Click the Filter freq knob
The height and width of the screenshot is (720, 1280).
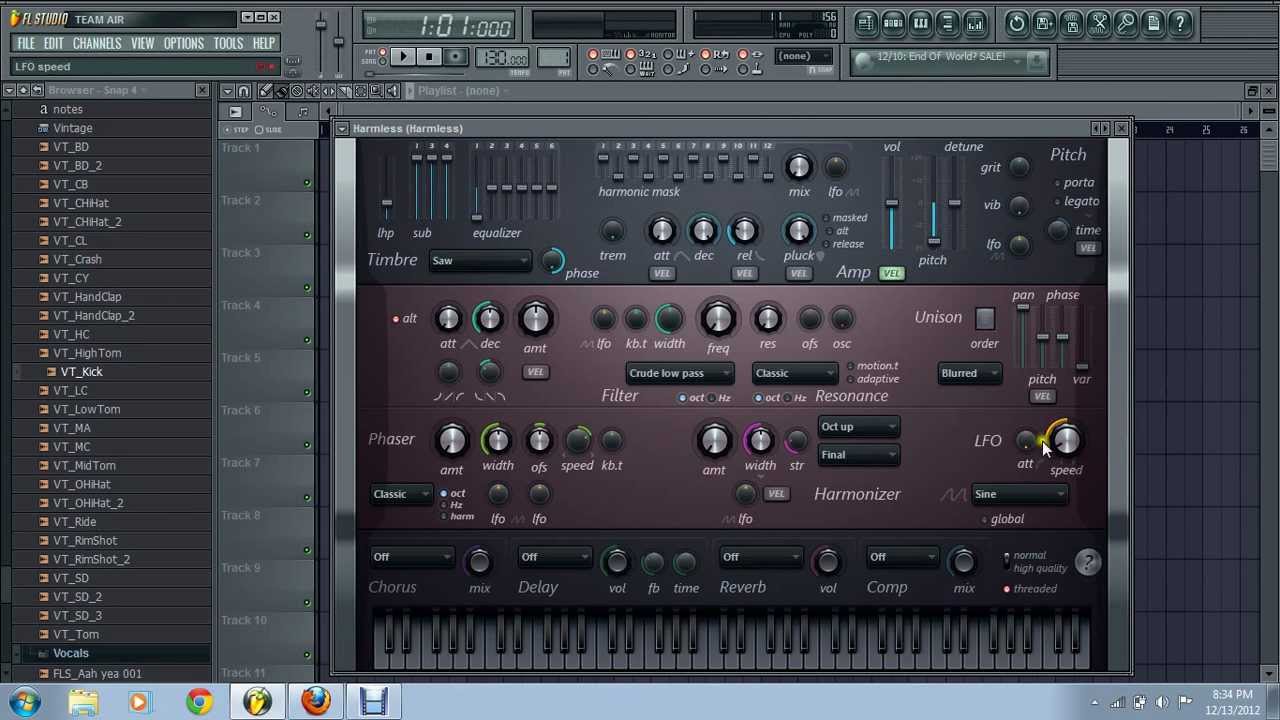[x=718, y=320]
